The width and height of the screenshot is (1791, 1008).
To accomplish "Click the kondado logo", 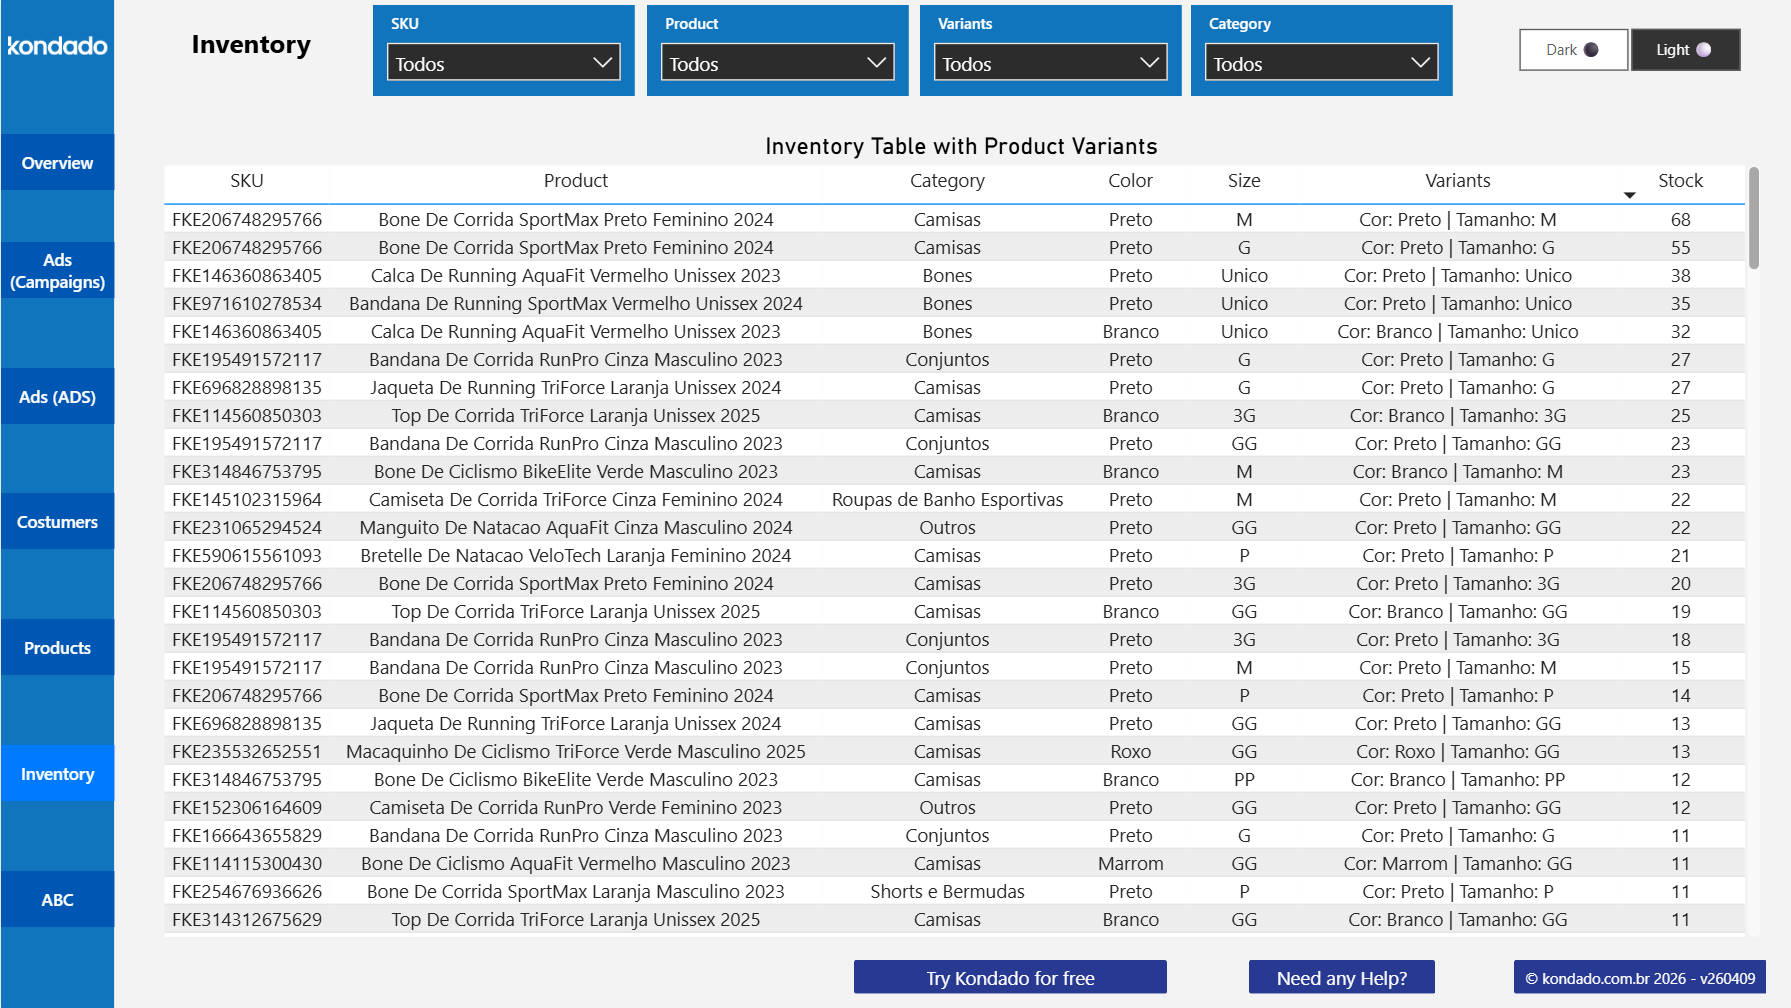I will [57, 46].
